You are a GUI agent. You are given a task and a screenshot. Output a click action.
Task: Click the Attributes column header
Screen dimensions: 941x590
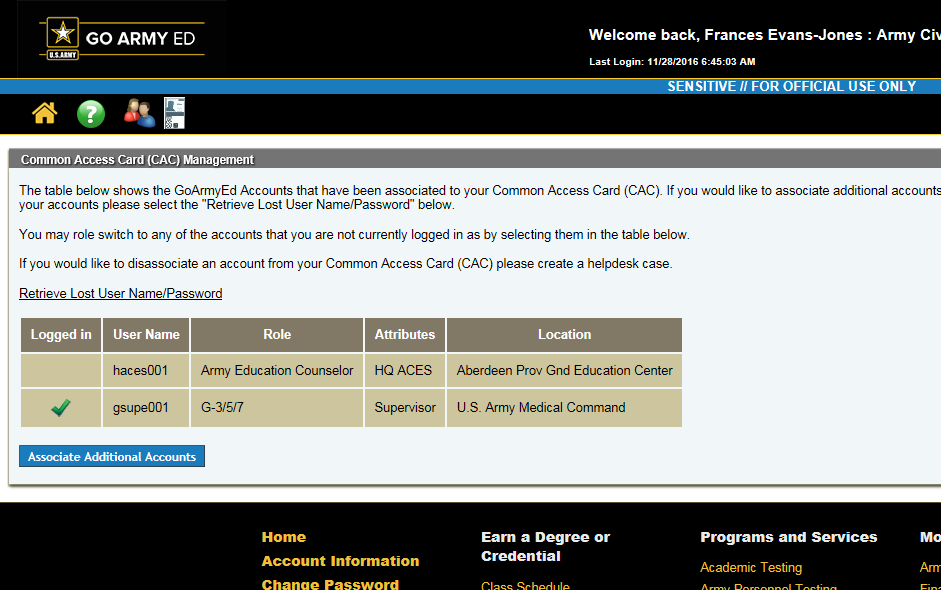click(x=404, y=335)
